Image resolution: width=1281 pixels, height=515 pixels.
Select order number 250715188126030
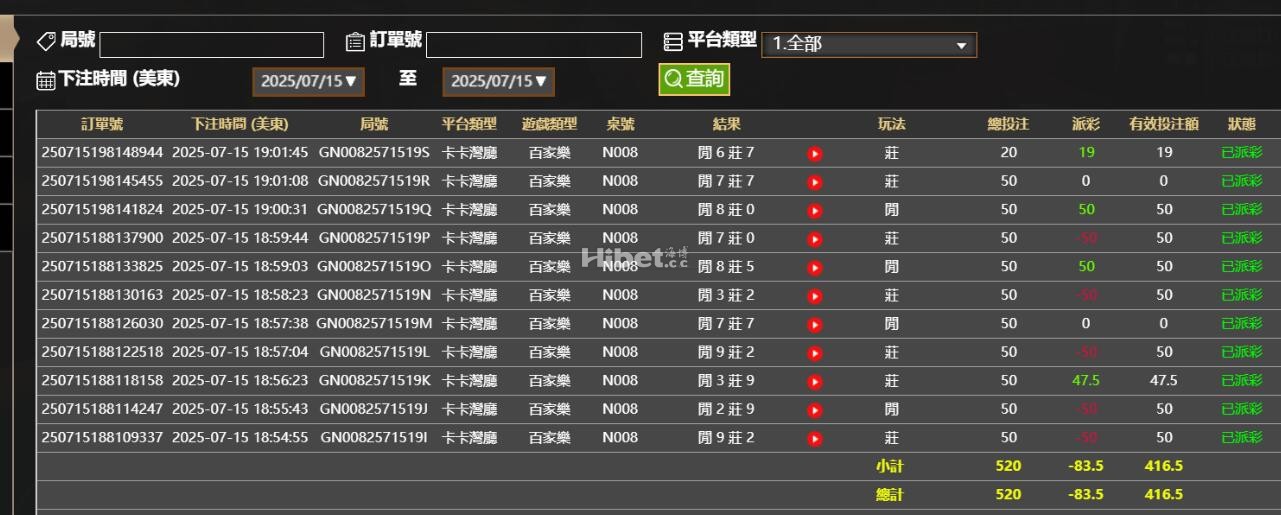pos(102,324)
